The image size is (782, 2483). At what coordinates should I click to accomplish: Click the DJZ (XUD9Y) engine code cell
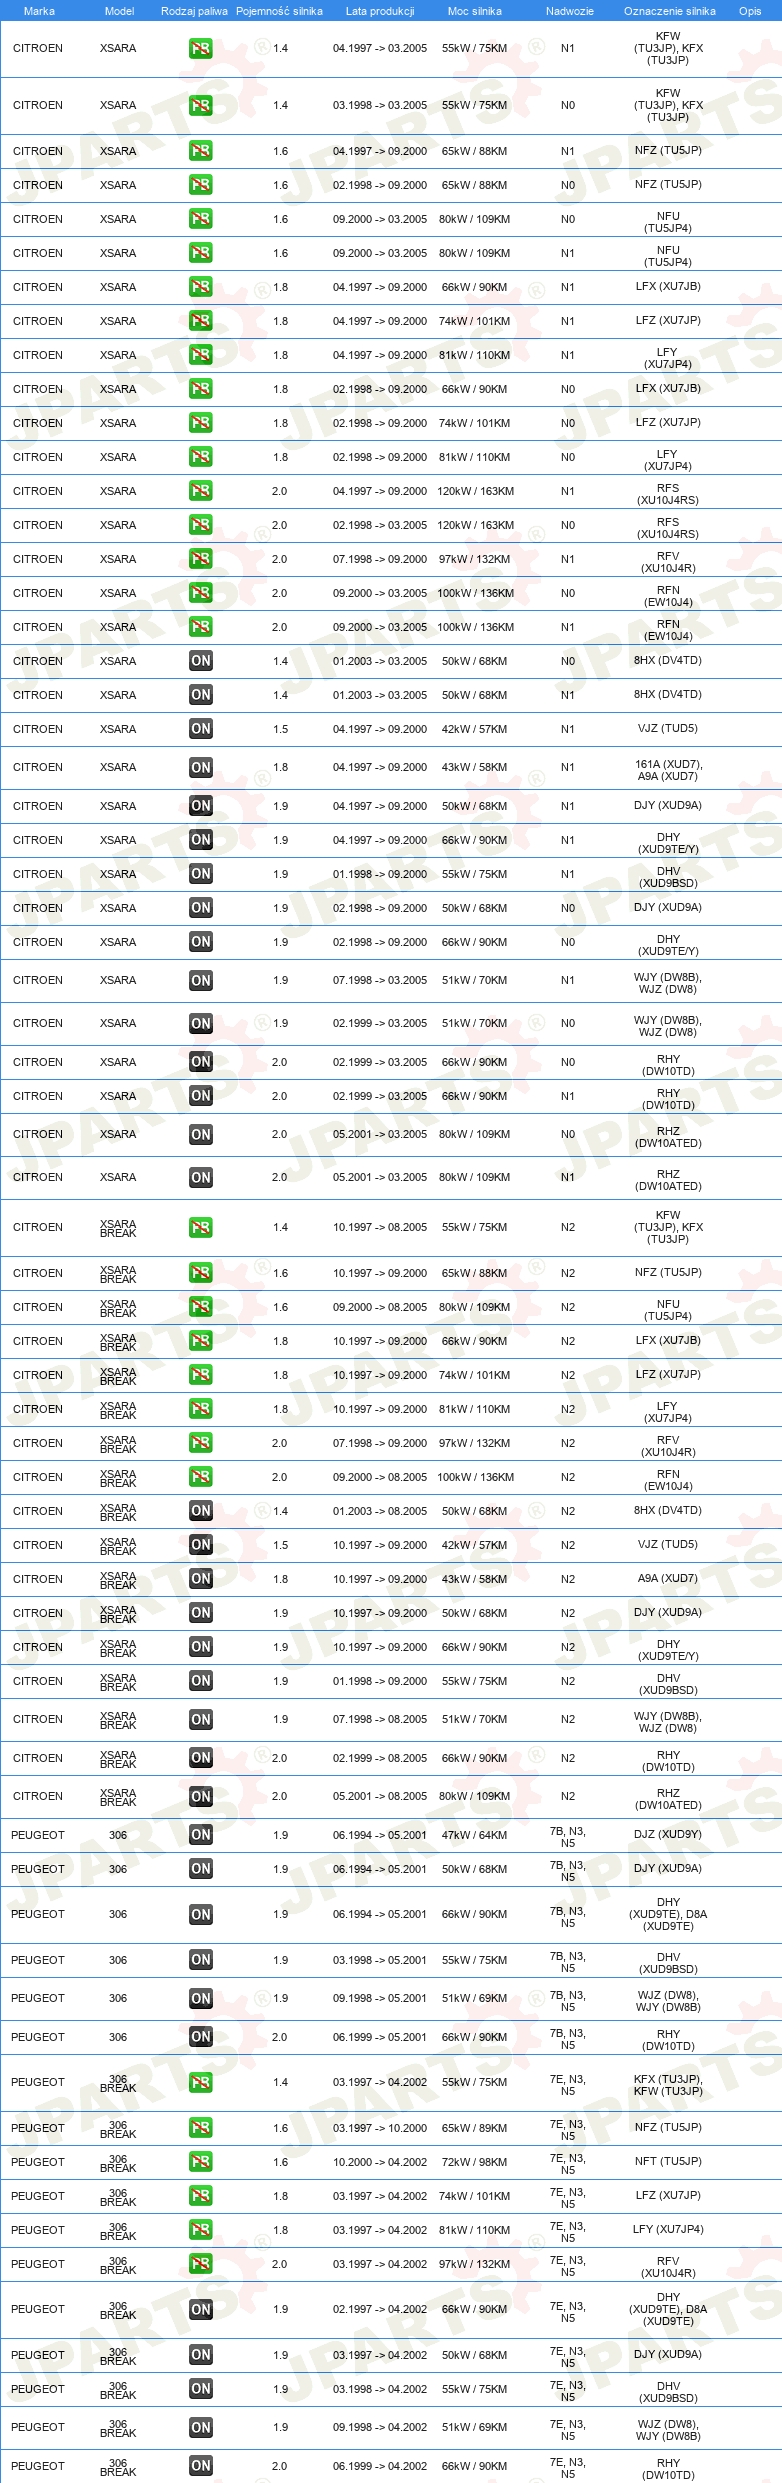(668, 1834)
